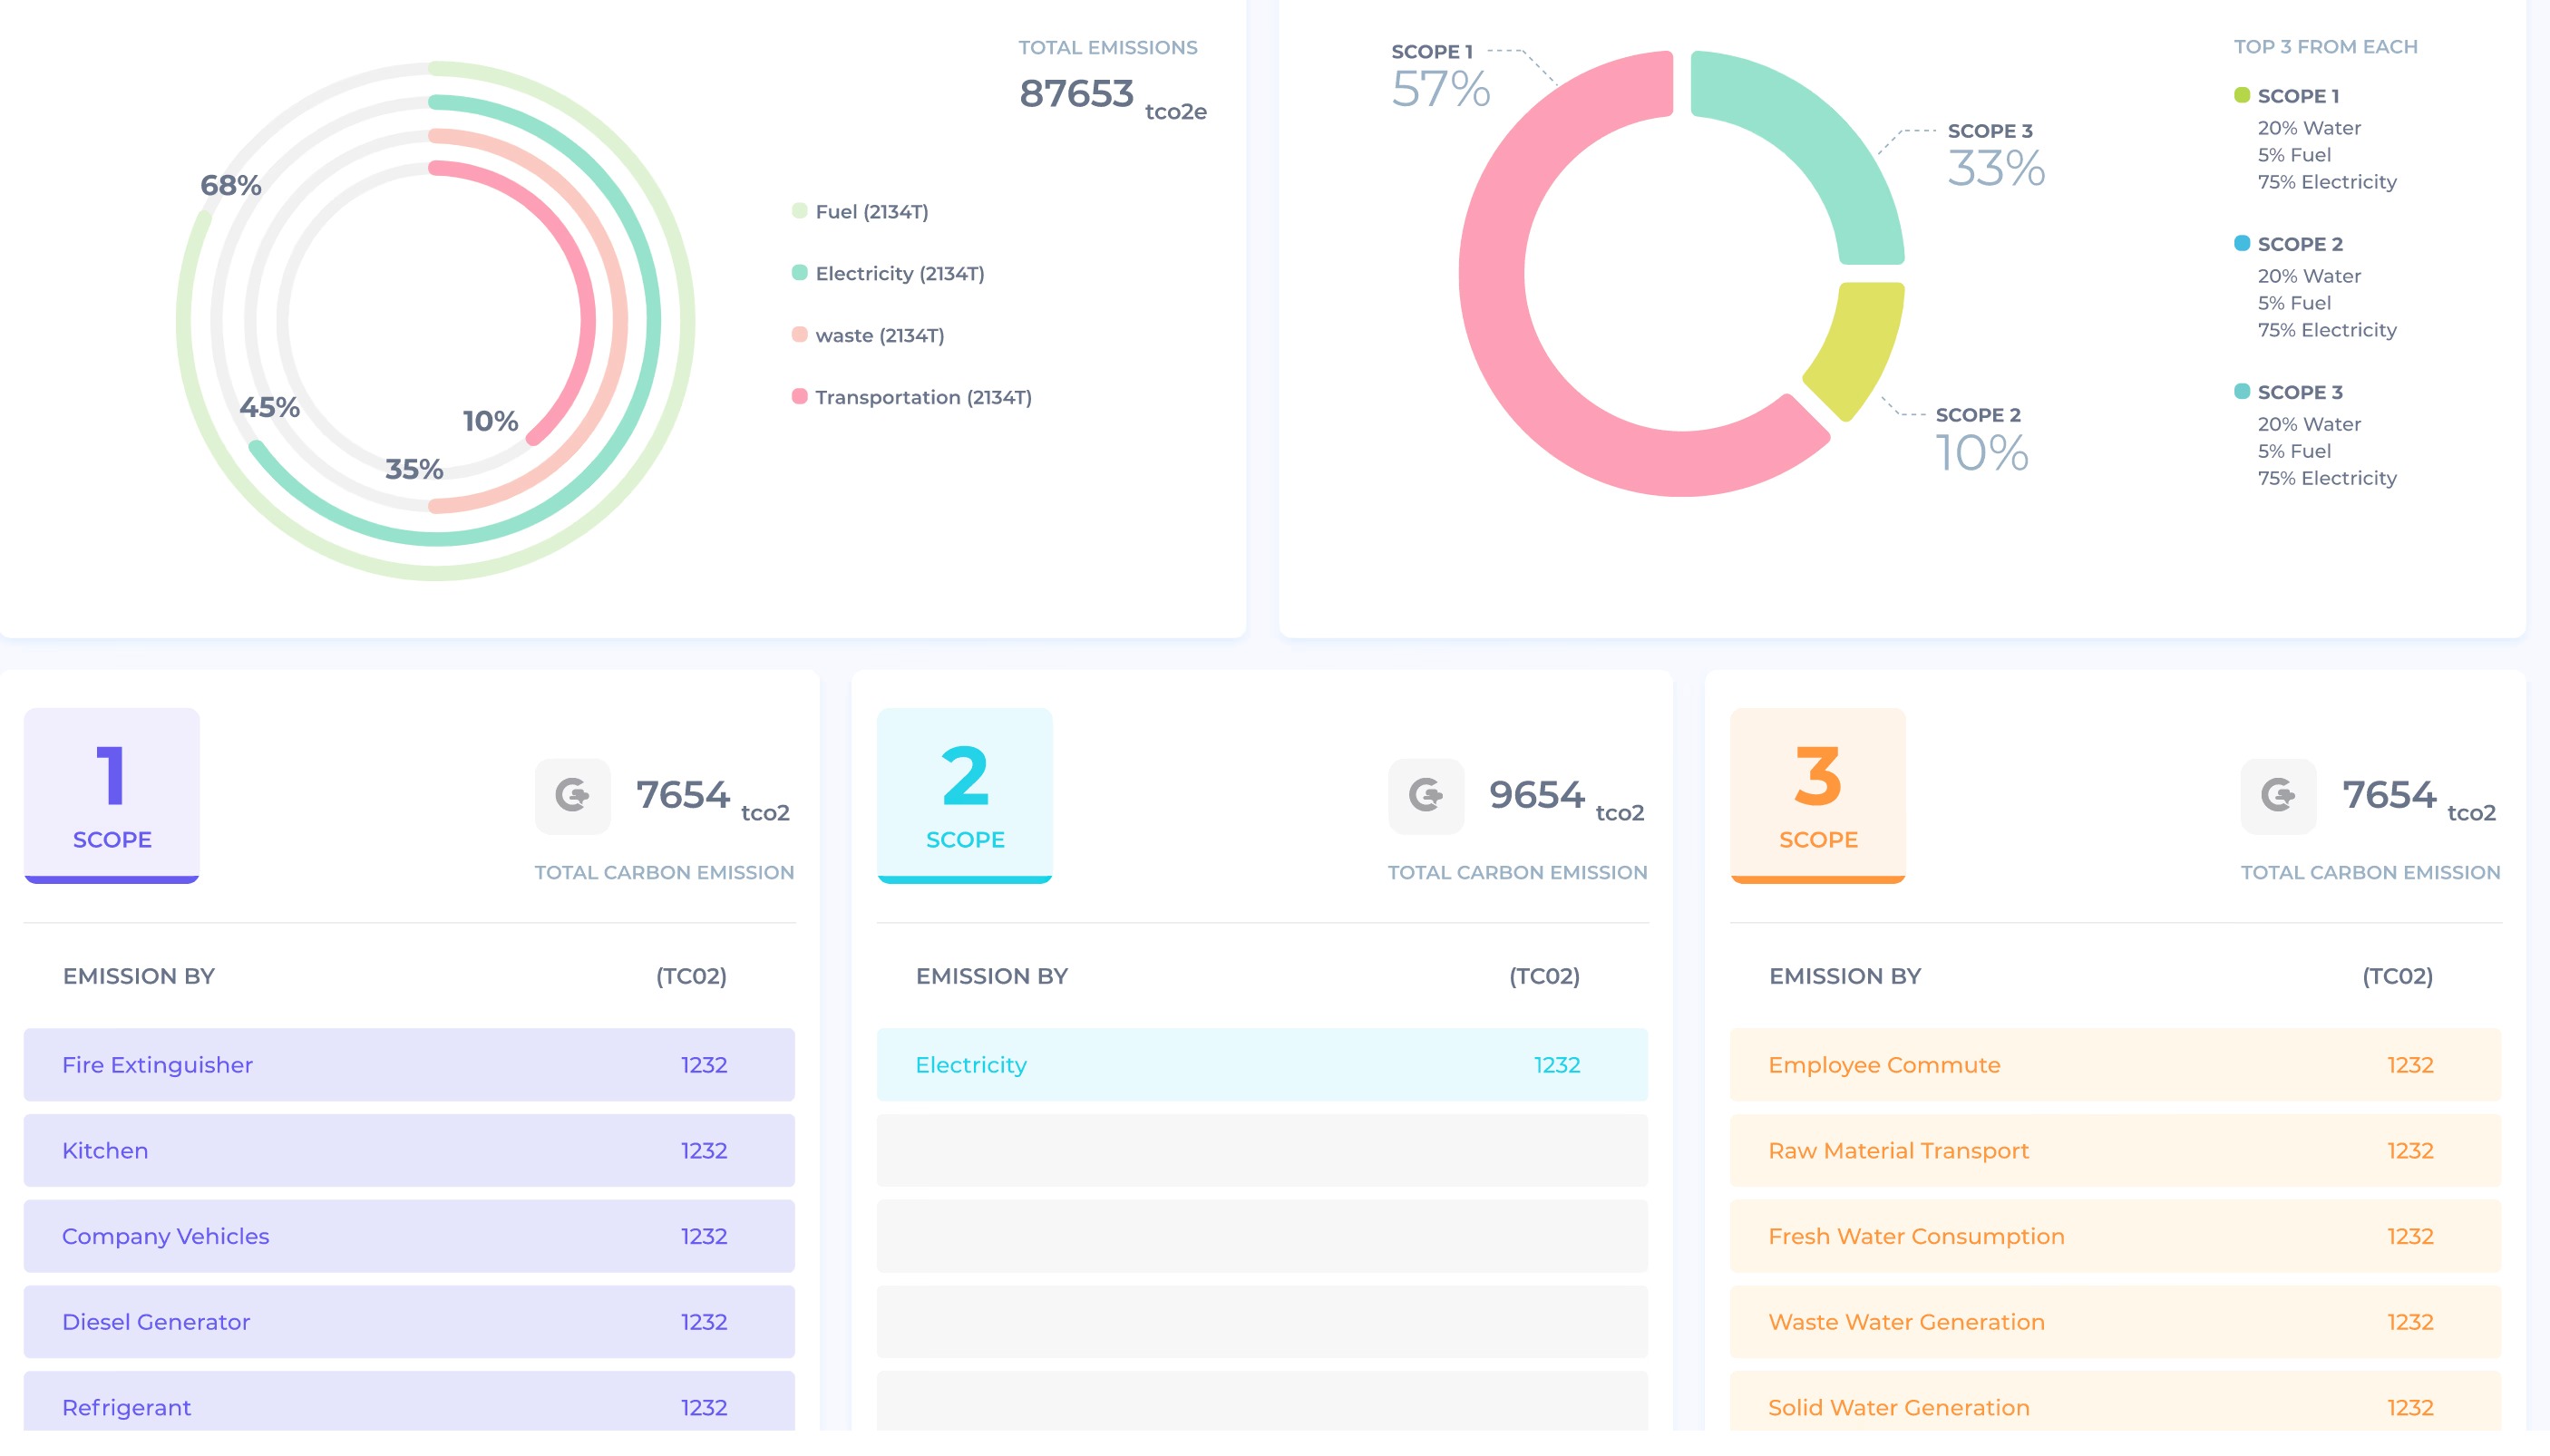Select the purple Scope 1 tile
Image resolution: width=2550 pixels, height=1456 pixels.
(112, 795)
